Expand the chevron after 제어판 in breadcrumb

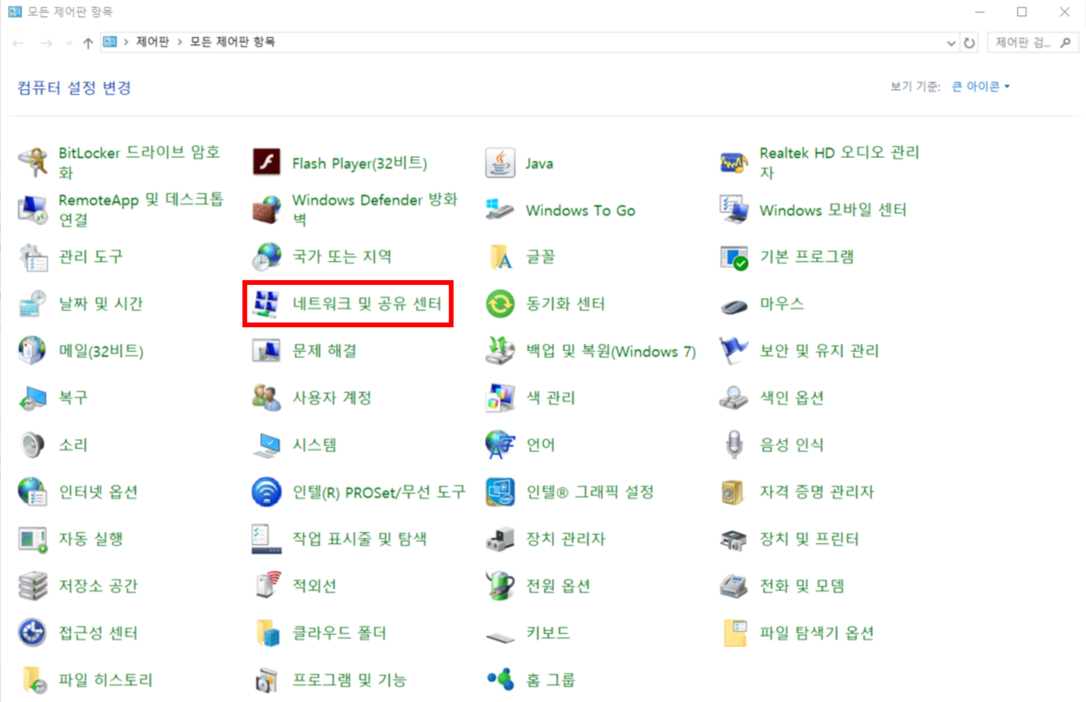pos(180,42)
